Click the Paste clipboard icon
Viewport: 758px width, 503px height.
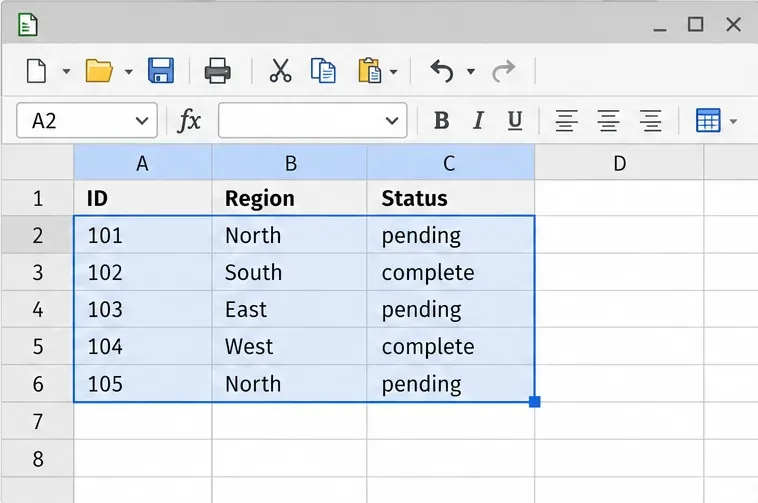370,71
